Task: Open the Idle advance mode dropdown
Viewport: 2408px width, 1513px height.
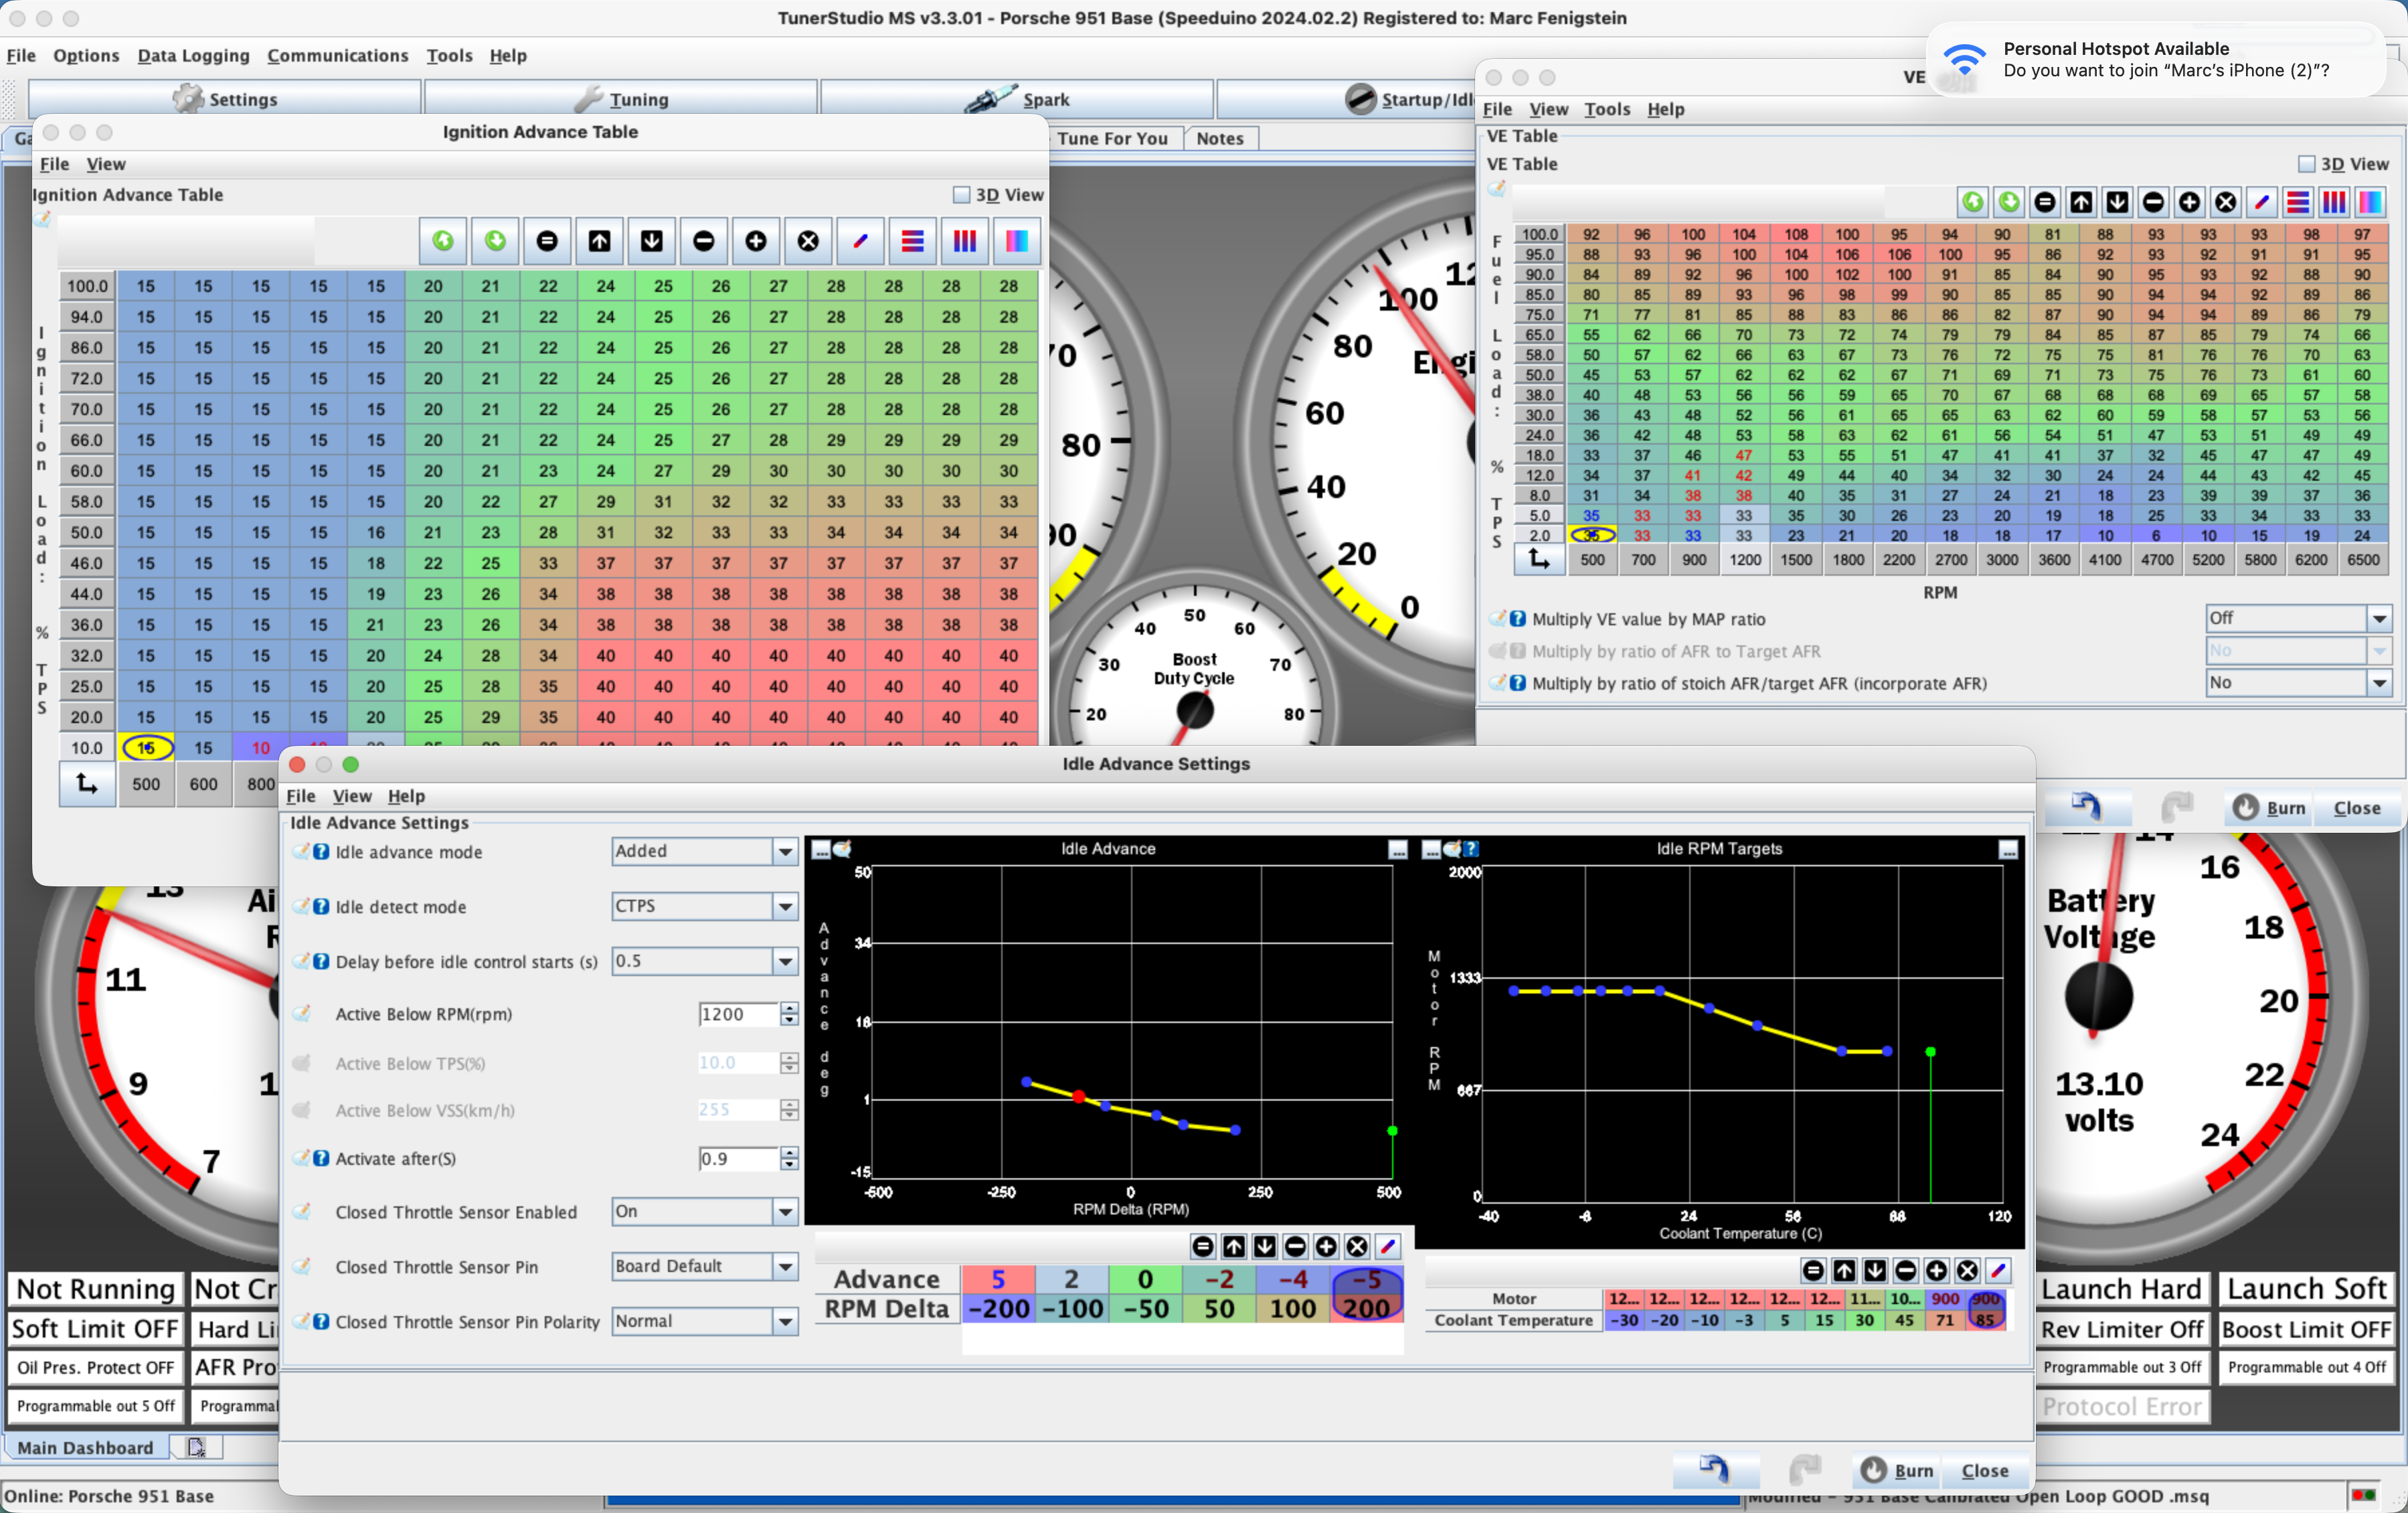Action: pyautogui.click(x=703, y=851)
